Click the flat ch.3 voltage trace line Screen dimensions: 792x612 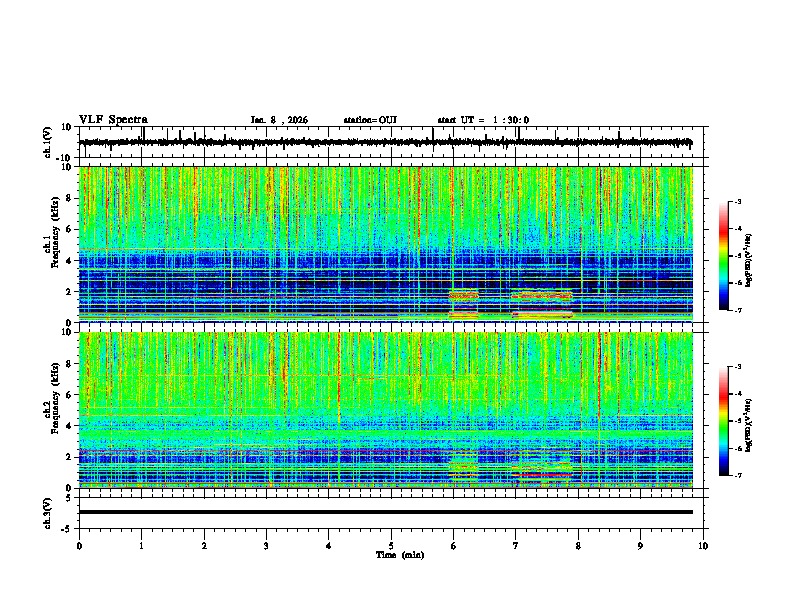pyautogui.click(x=385, y=512)
